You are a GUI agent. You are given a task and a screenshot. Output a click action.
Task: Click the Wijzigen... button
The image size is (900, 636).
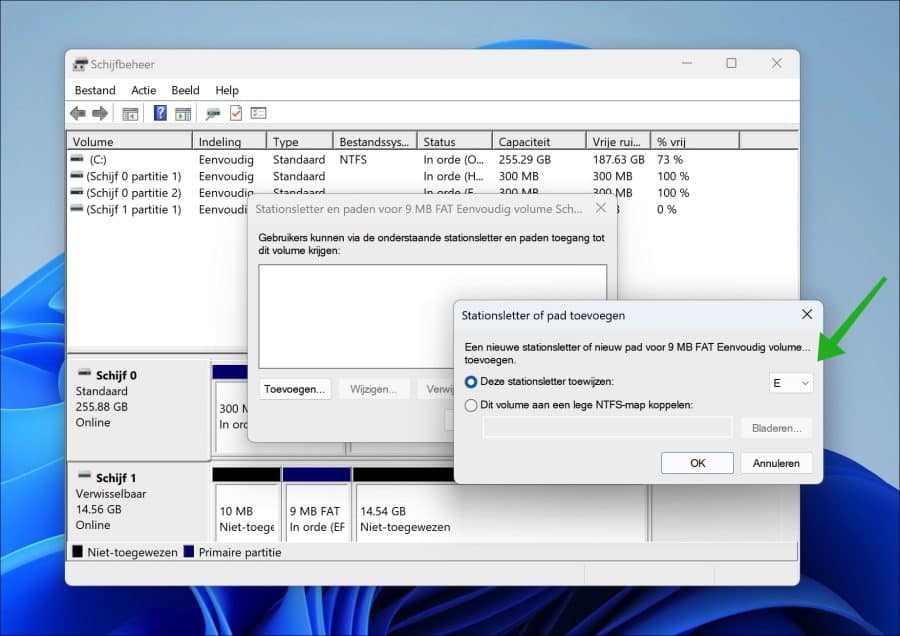point(374,389)
